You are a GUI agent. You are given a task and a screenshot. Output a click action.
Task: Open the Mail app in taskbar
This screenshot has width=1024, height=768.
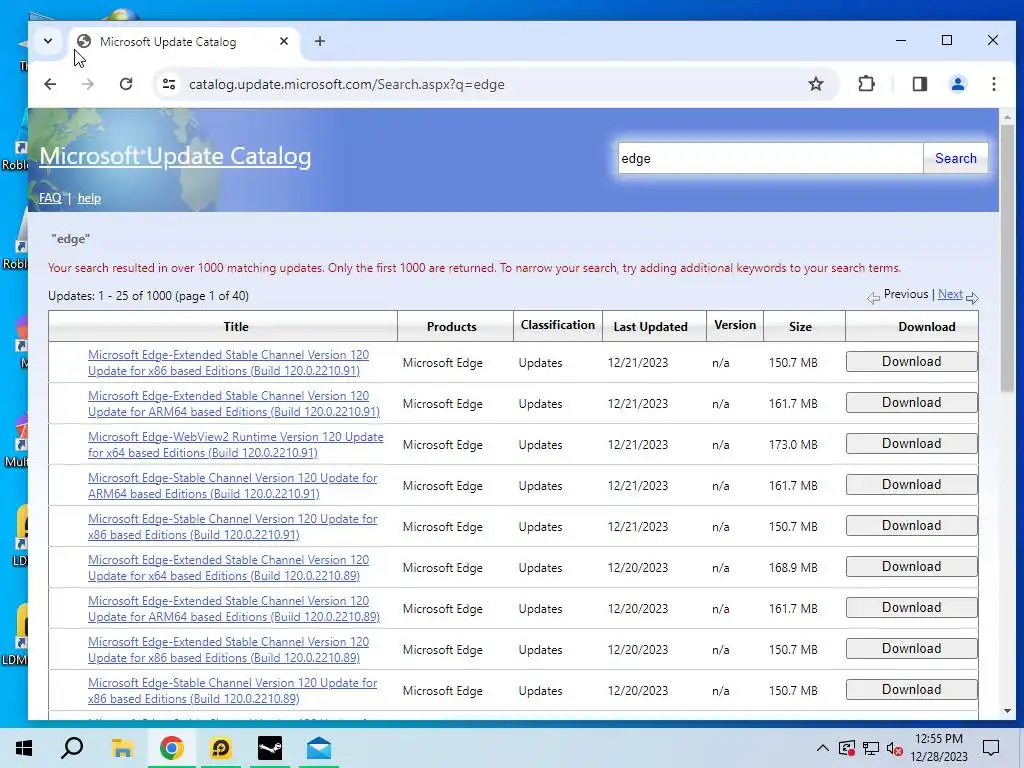click(319, 748)
